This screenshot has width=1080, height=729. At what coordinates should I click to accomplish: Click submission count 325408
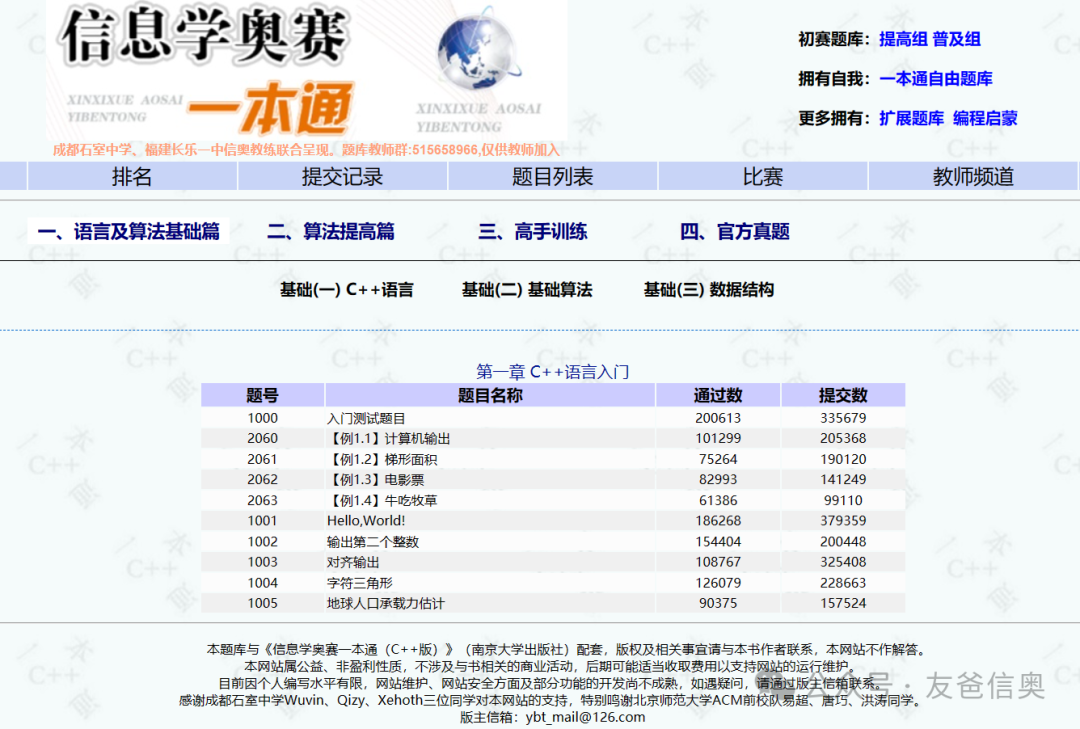tap(843, 562)
